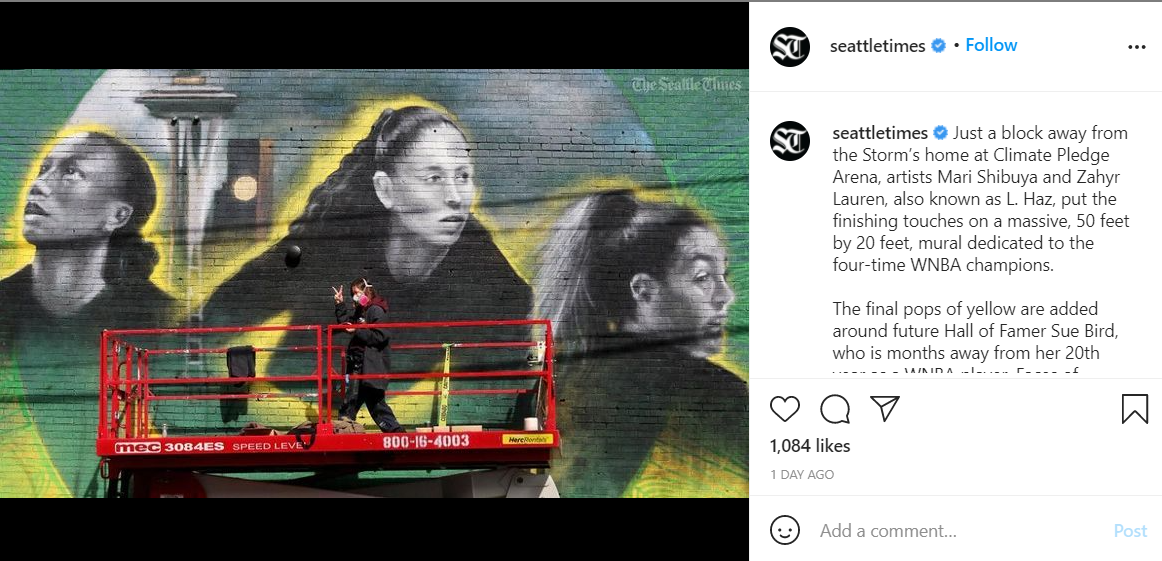Save the post with the bookmark icon
Screen dimensions: 1162x561
click(x=1135, y=409)
